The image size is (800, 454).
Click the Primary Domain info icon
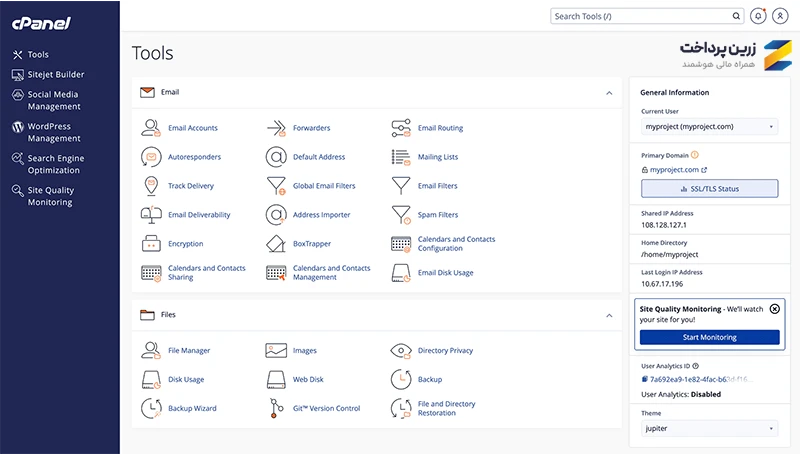(694, 155)
